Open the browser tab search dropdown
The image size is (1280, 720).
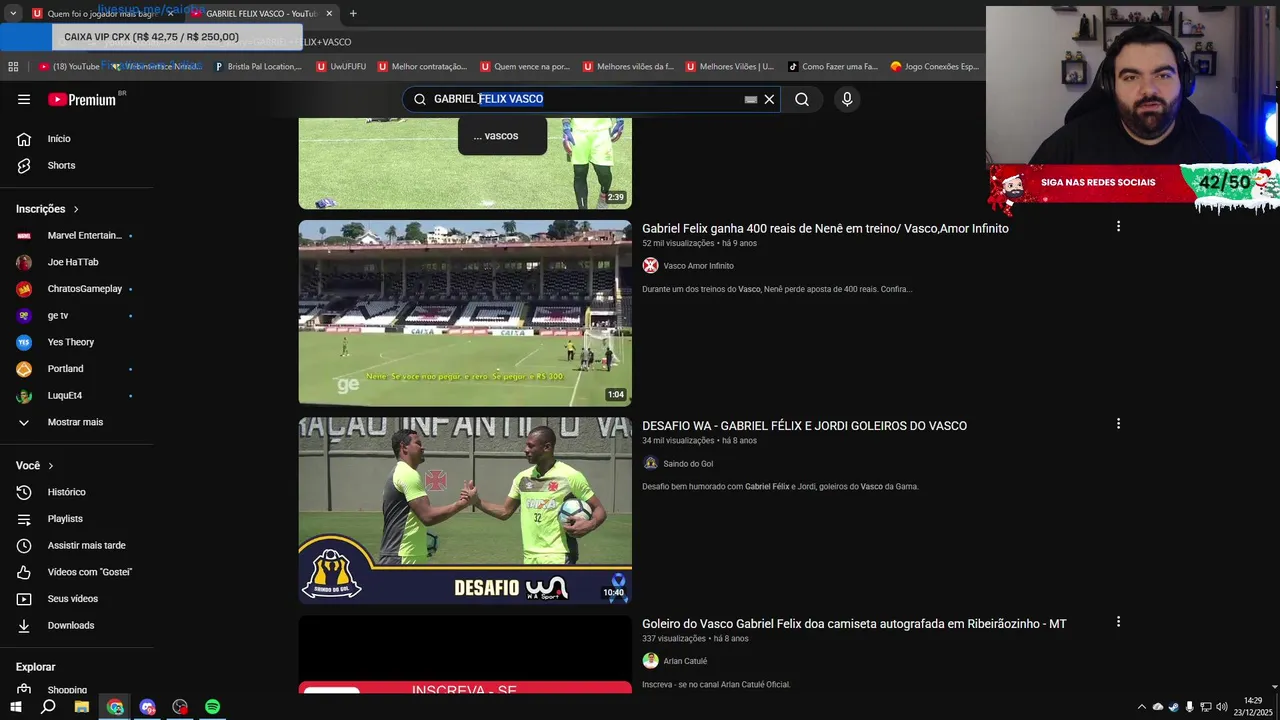[x=12, y=14]
